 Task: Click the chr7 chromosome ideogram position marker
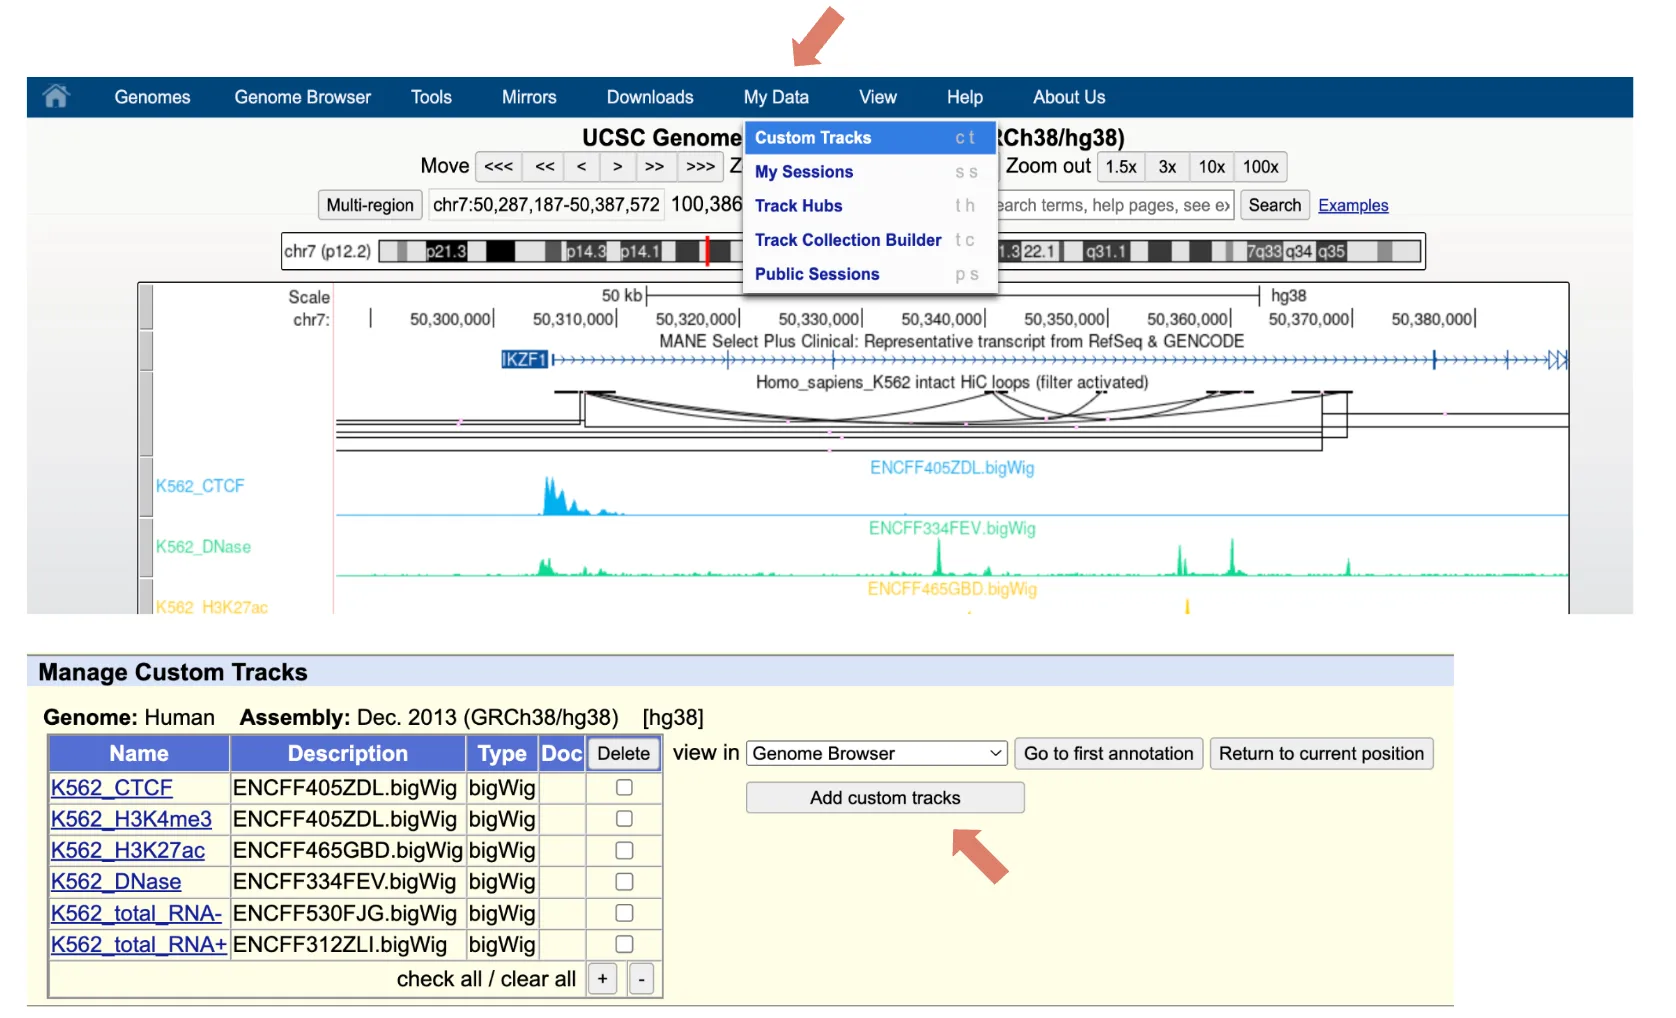coord(707,251)
